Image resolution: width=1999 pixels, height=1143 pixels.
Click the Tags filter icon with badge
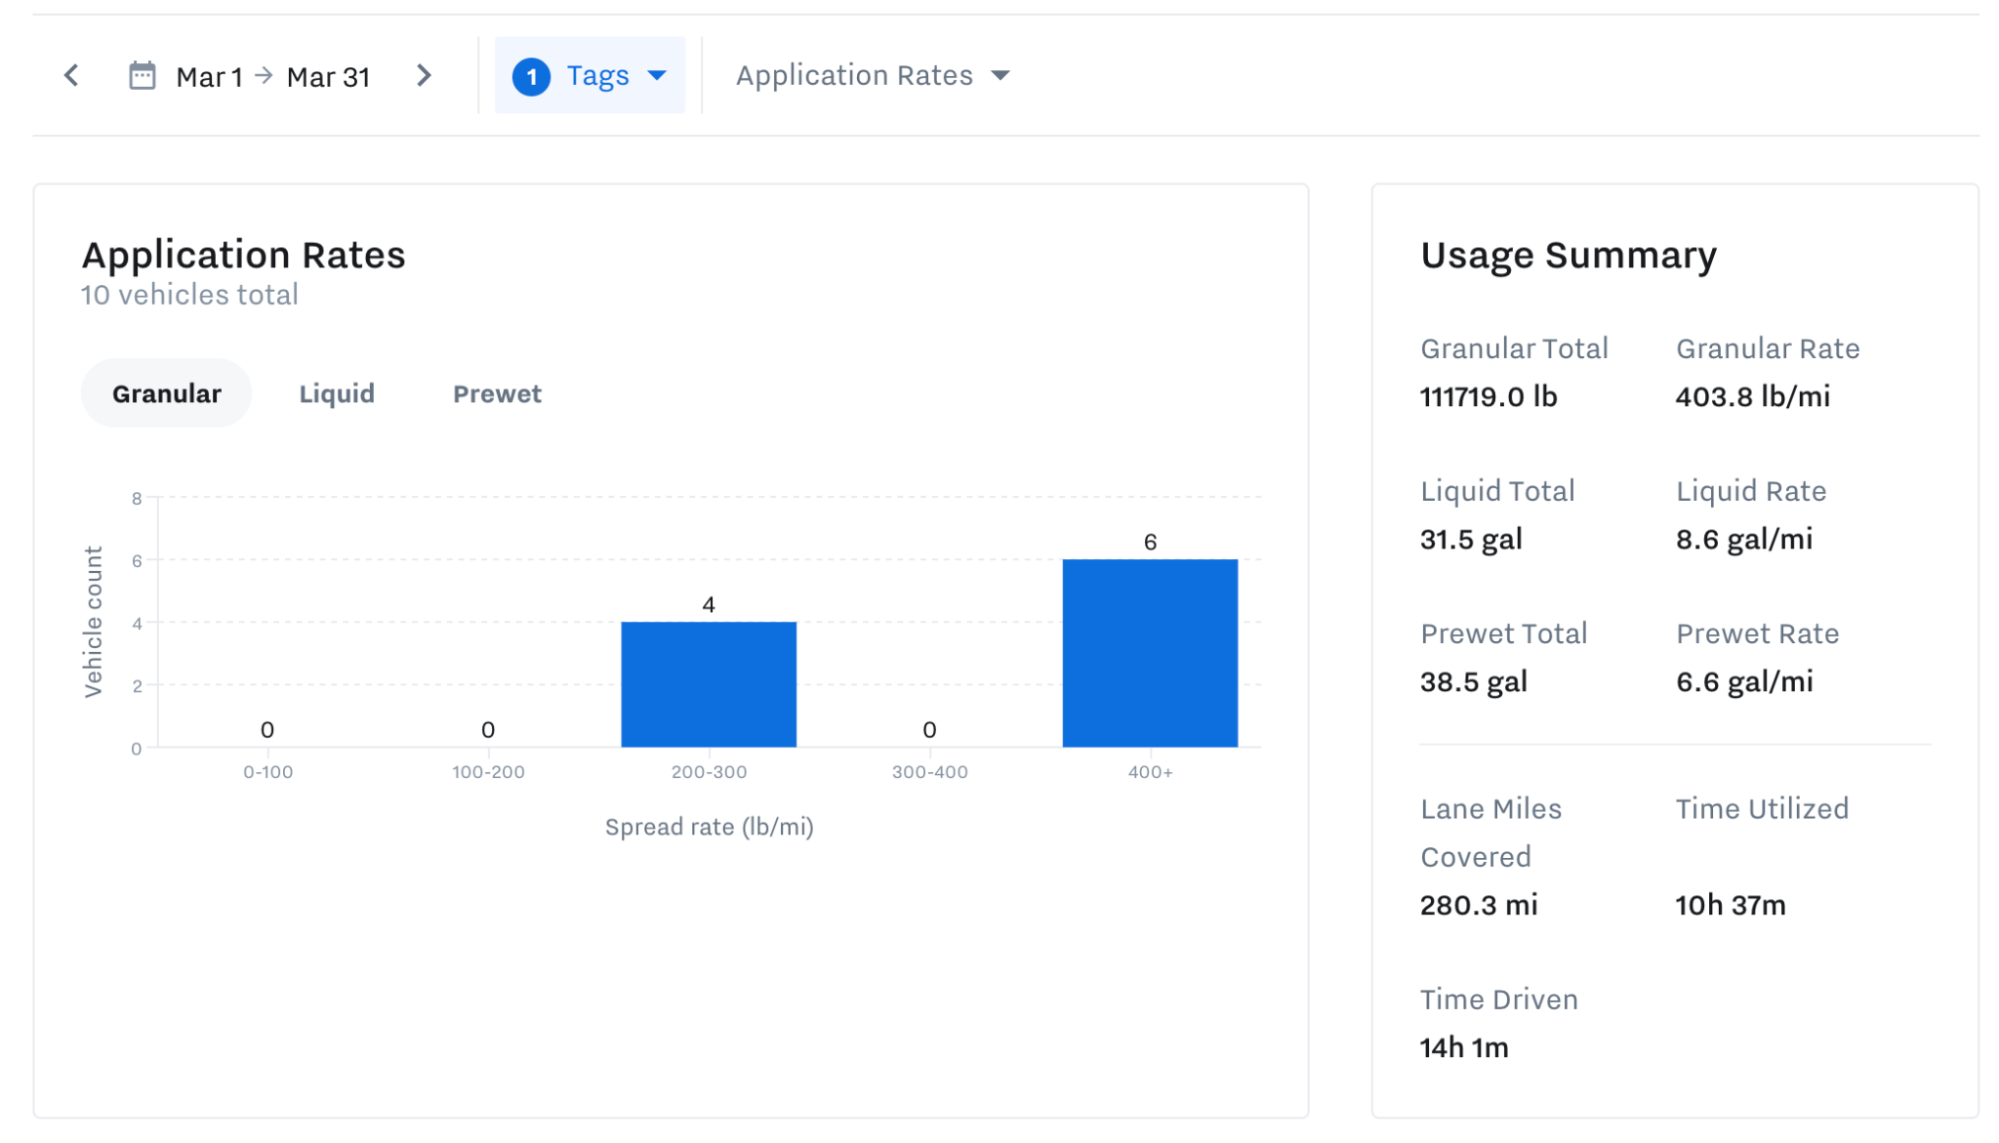tap(590, 75)
